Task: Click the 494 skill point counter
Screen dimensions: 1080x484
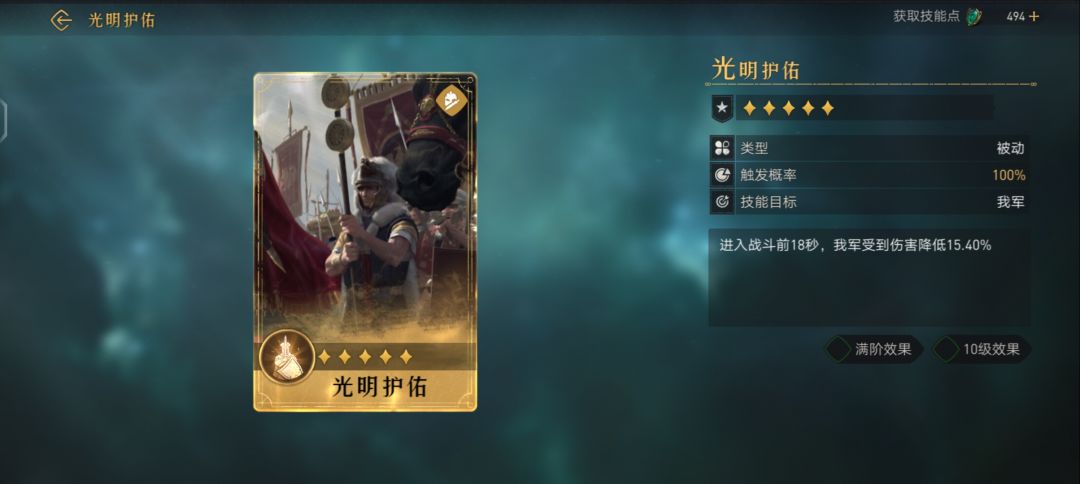Action: (1015, 17)
